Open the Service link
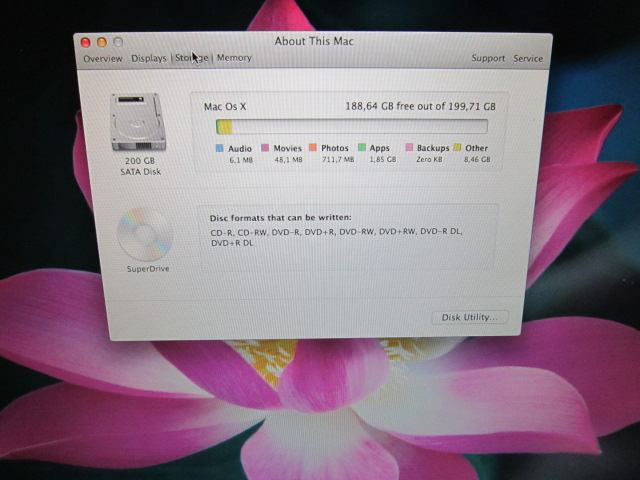Image resolution: width=640 pixels, height=480 pixels. pos(528,59)
